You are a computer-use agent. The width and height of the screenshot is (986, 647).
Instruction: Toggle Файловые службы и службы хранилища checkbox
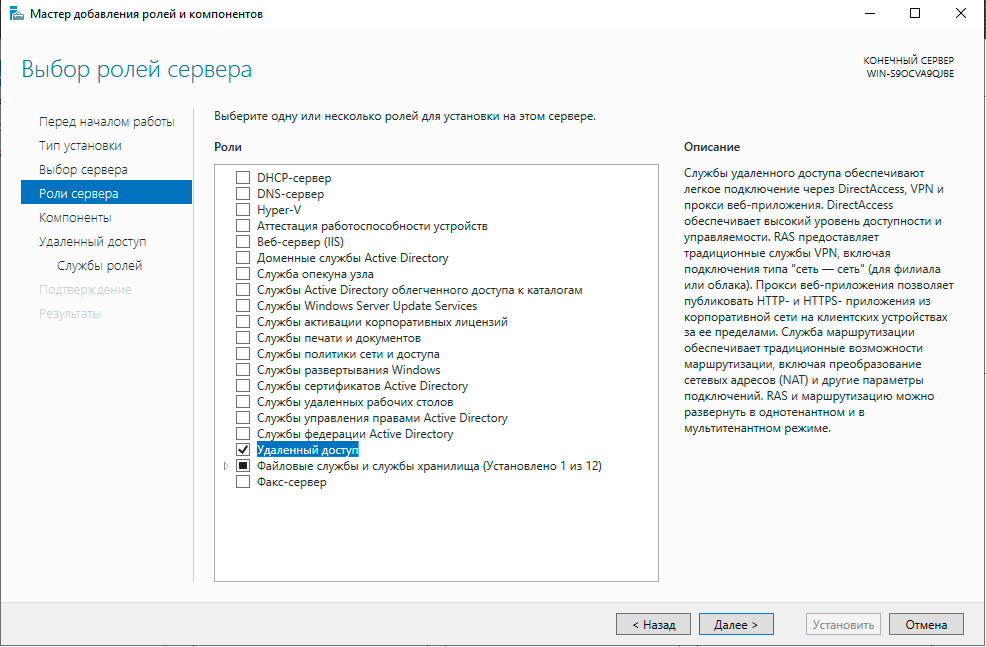click(x=243, y=466)
